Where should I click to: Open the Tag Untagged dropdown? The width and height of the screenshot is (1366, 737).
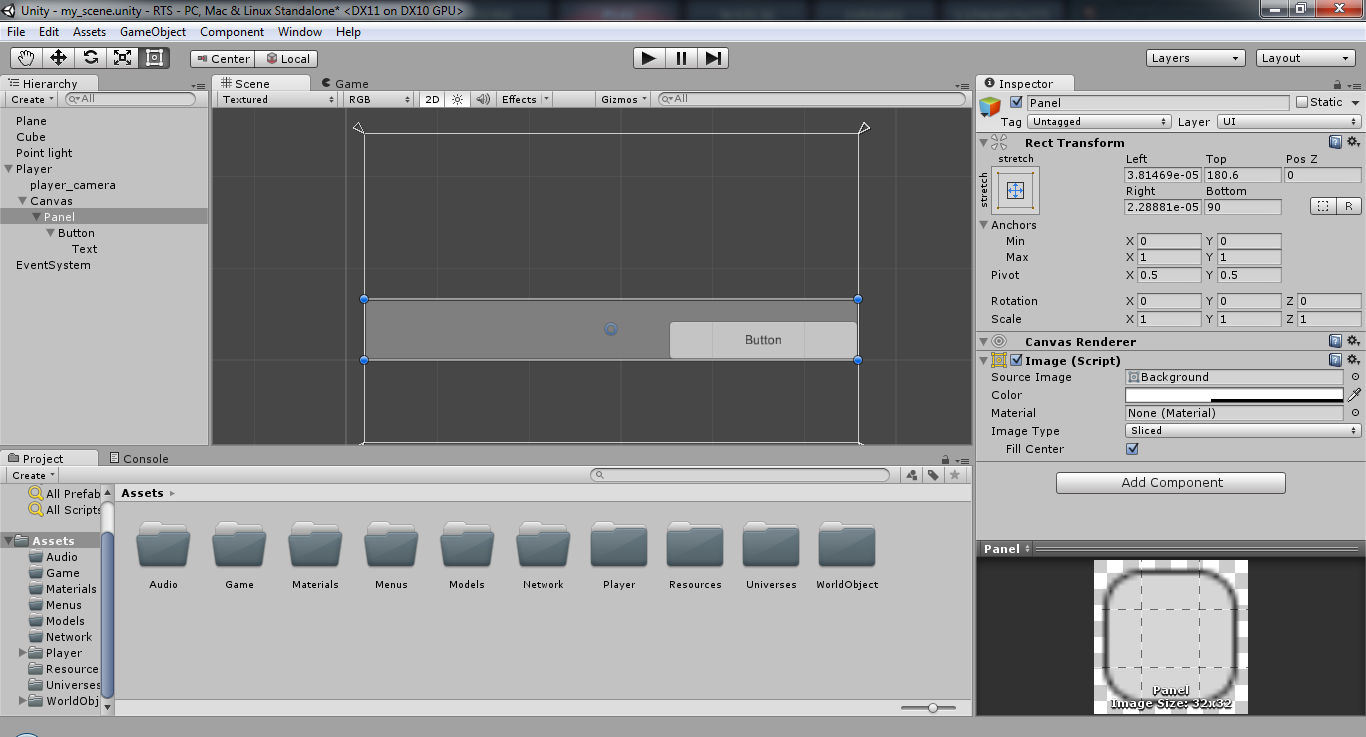click(1099, 121)
